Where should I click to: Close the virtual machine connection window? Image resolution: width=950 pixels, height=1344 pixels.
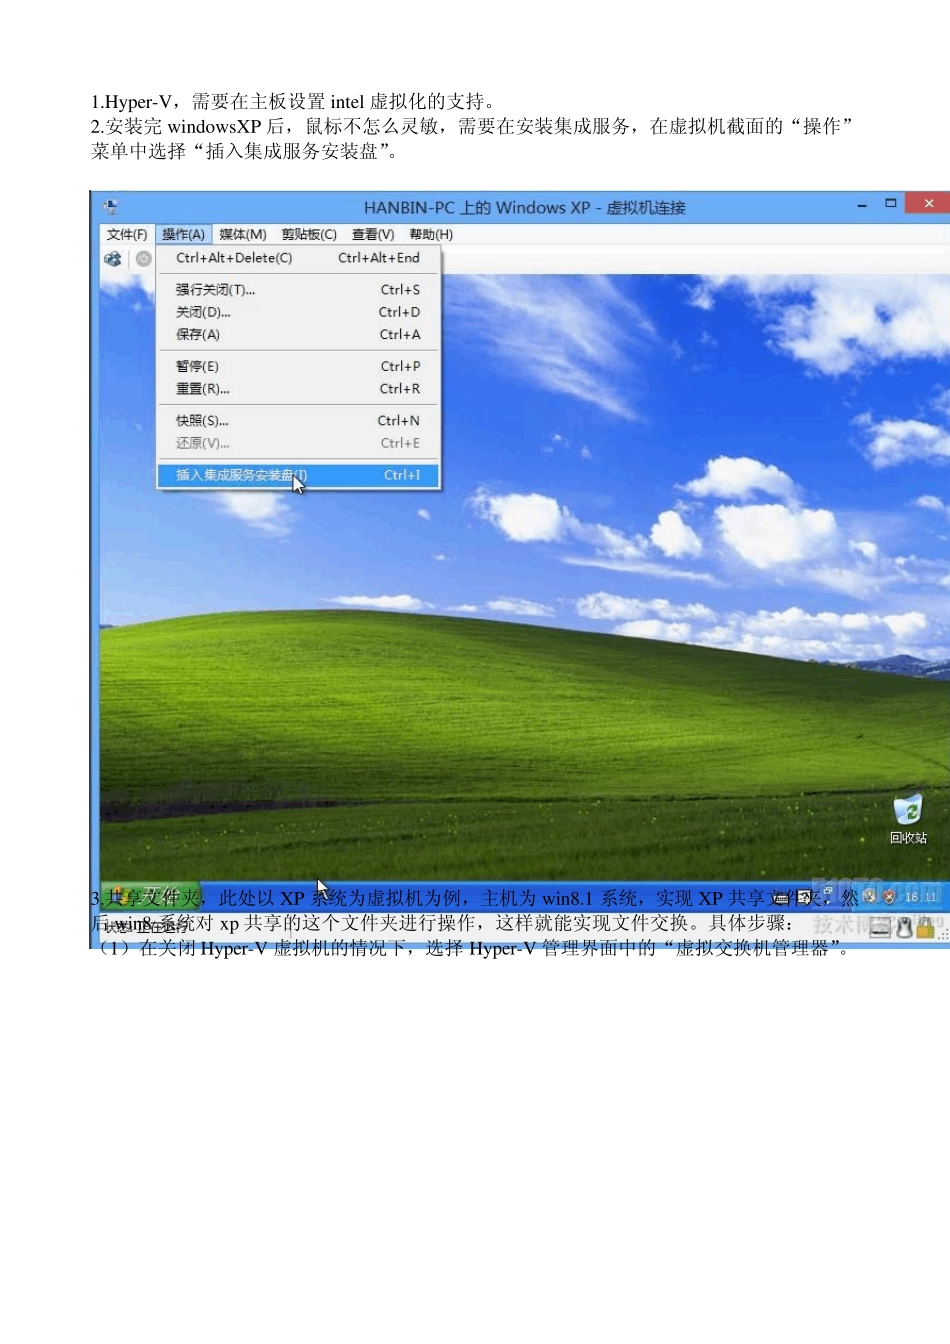(928, 203)
